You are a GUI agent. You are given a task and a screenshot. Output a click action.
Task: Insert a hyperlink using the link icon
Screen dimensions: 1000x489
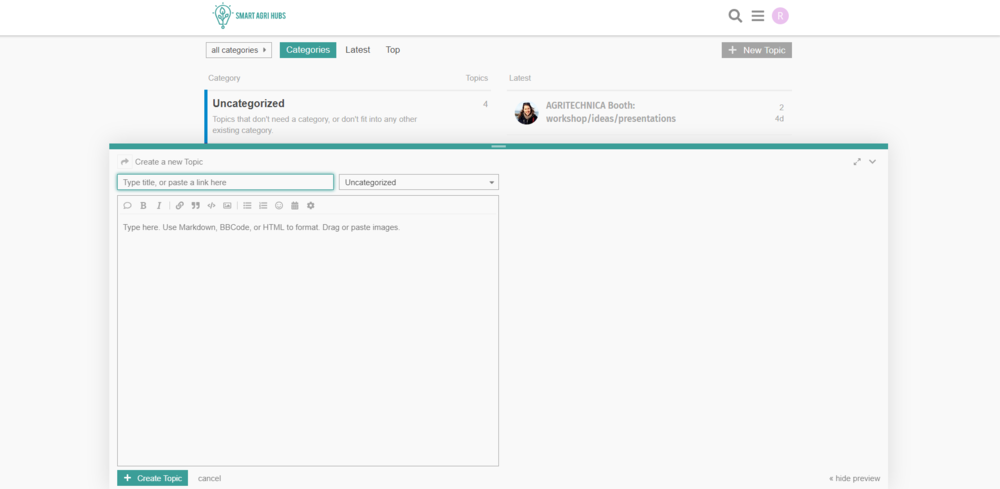(180, 205)
